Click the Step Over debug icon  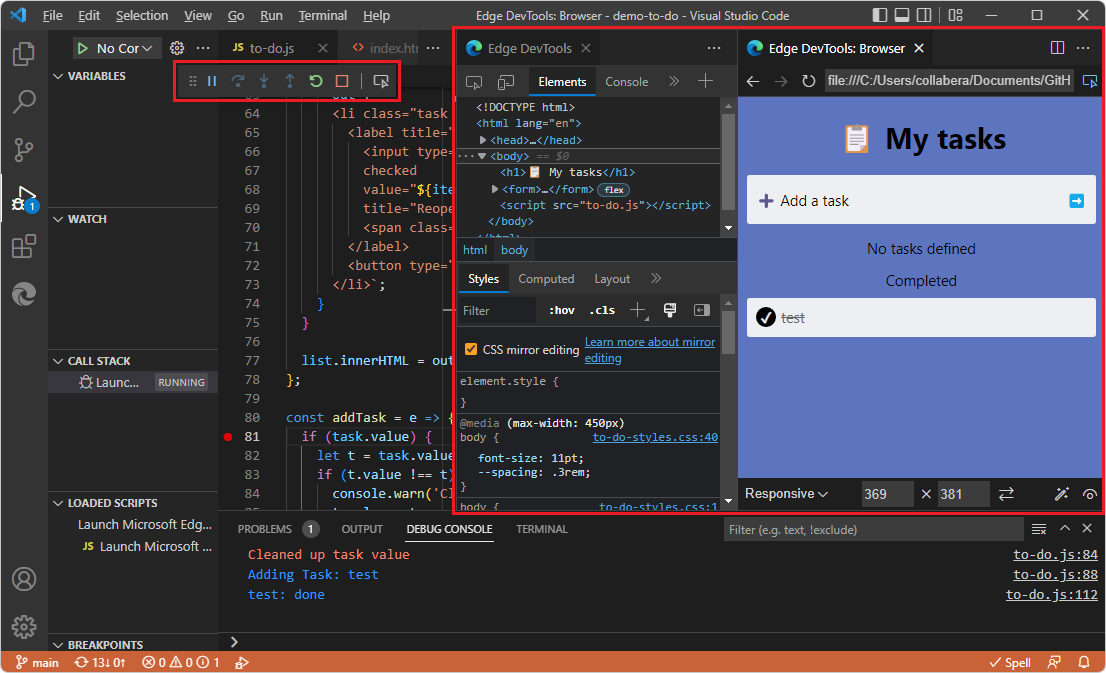[x=239, y=81]
